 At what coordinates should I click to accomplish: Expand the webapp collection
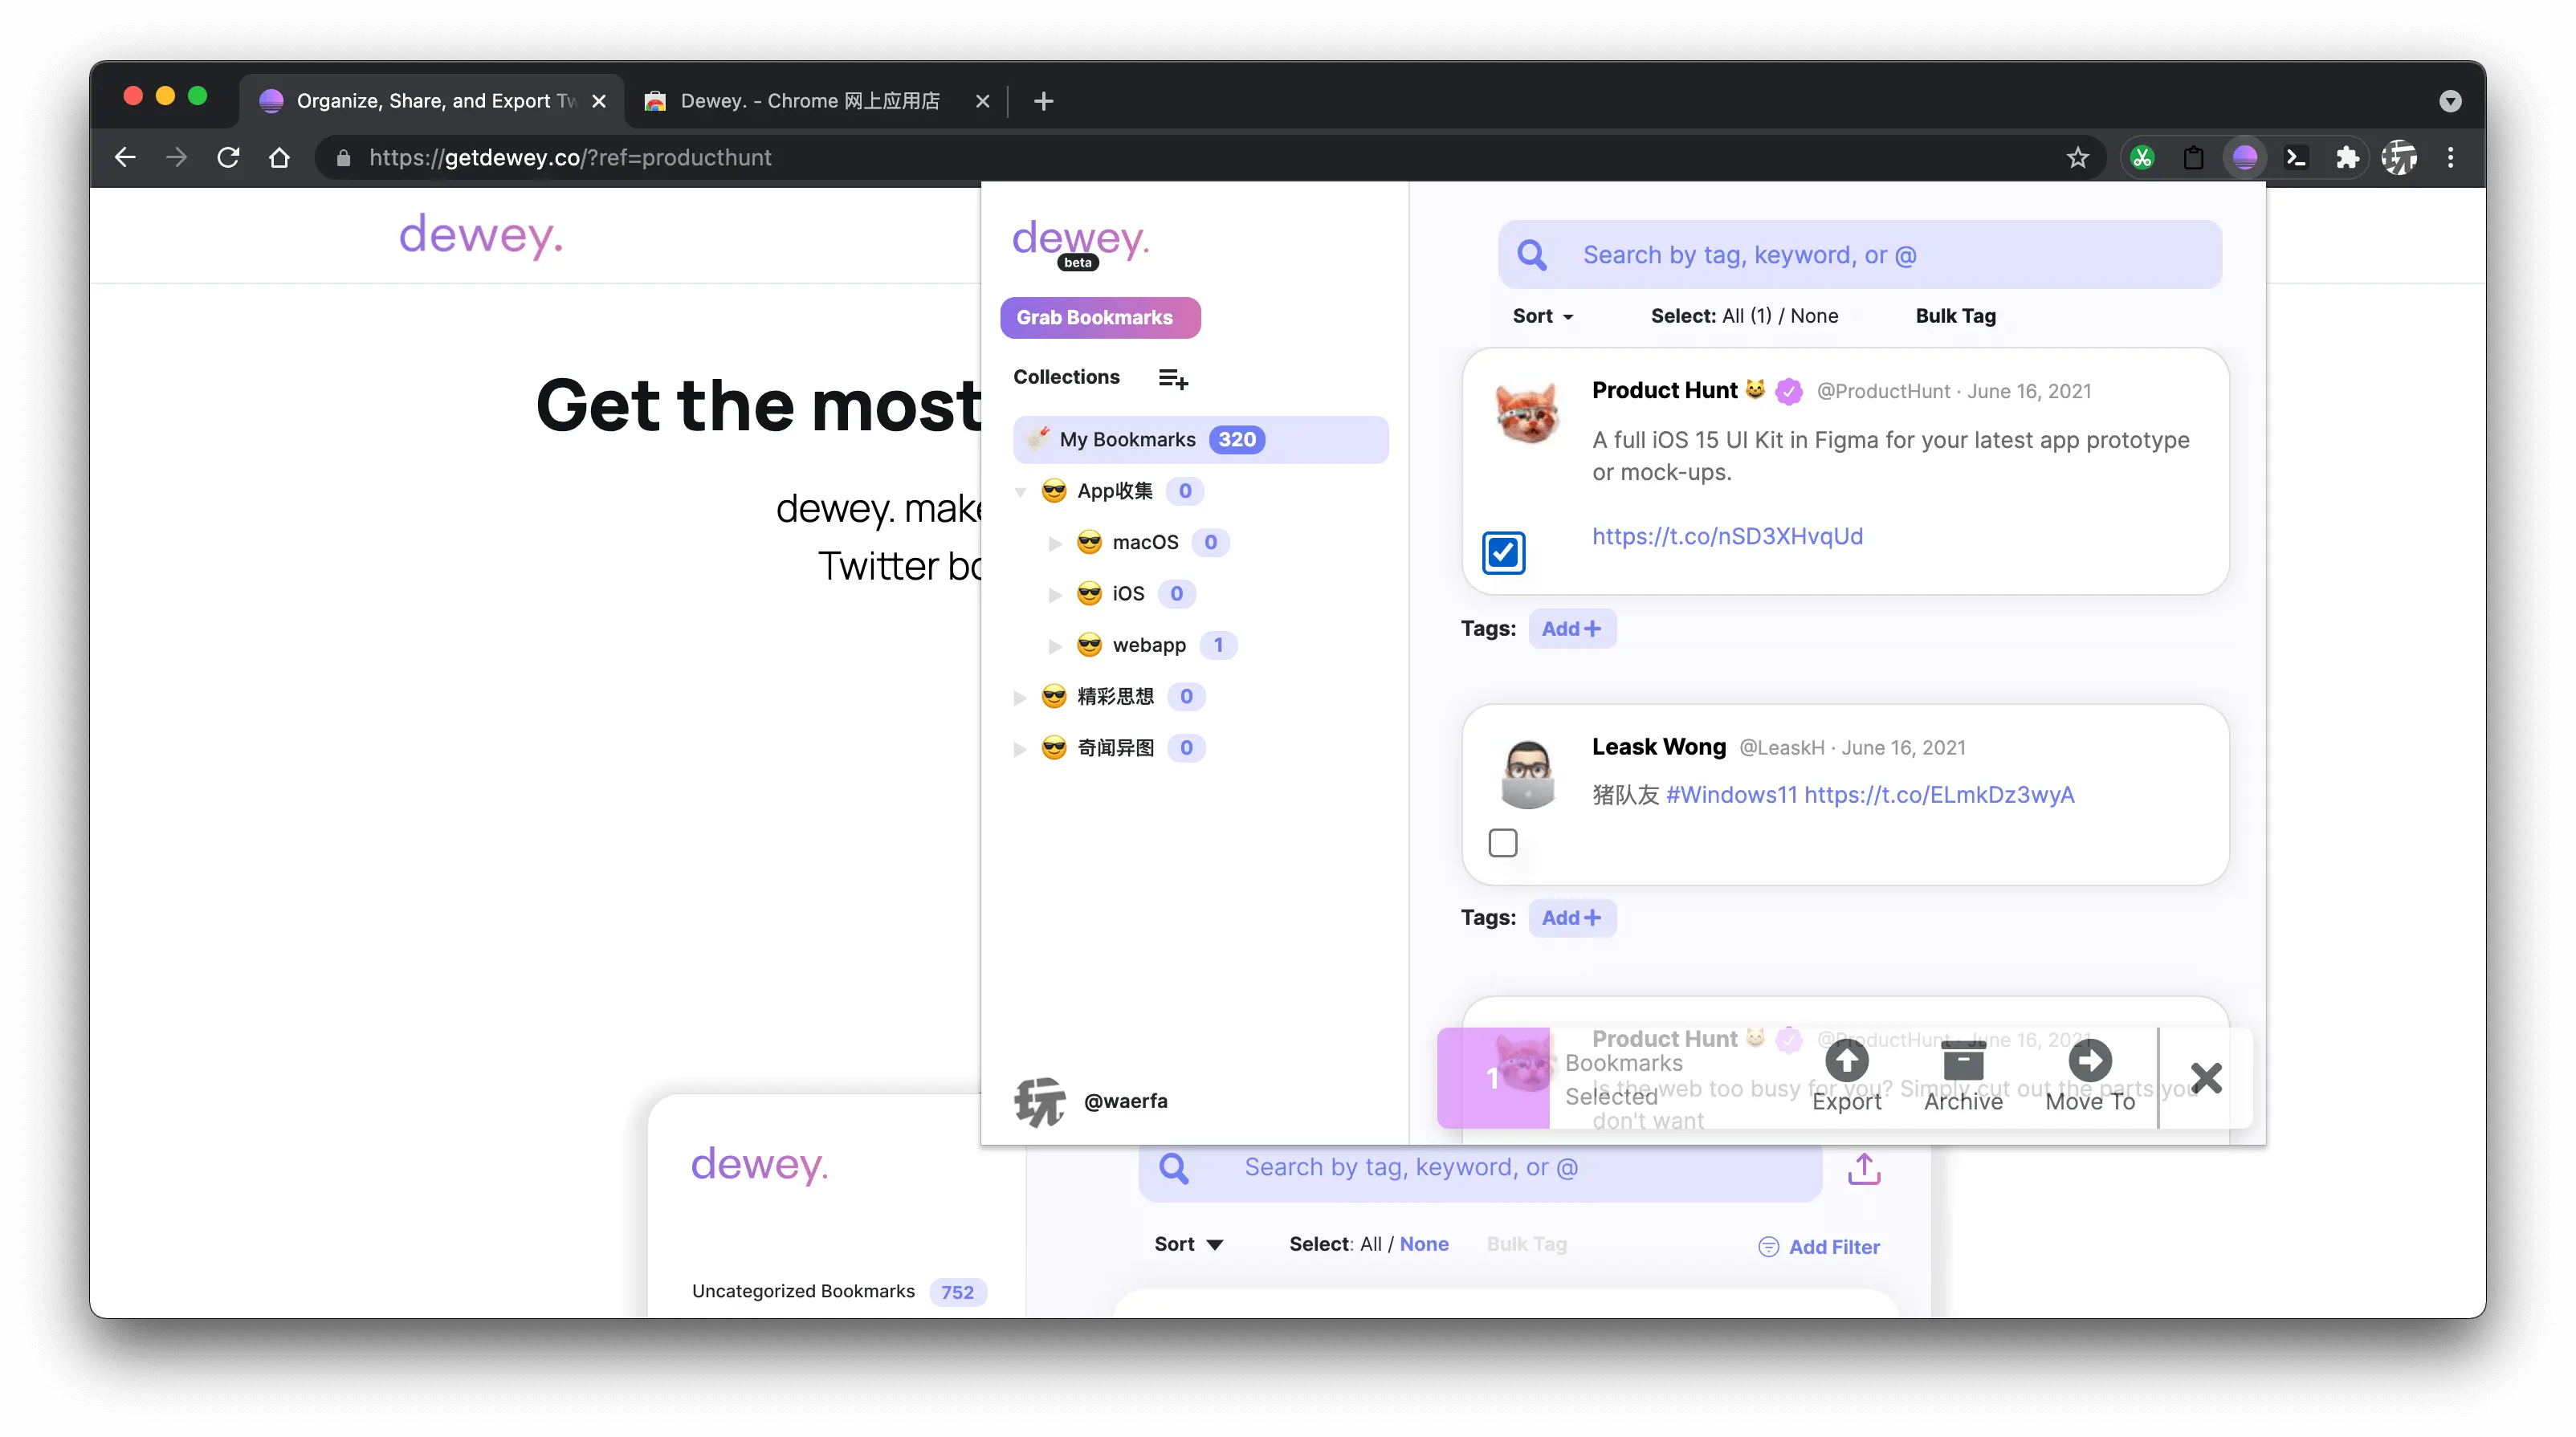(x=1055, y=646)
